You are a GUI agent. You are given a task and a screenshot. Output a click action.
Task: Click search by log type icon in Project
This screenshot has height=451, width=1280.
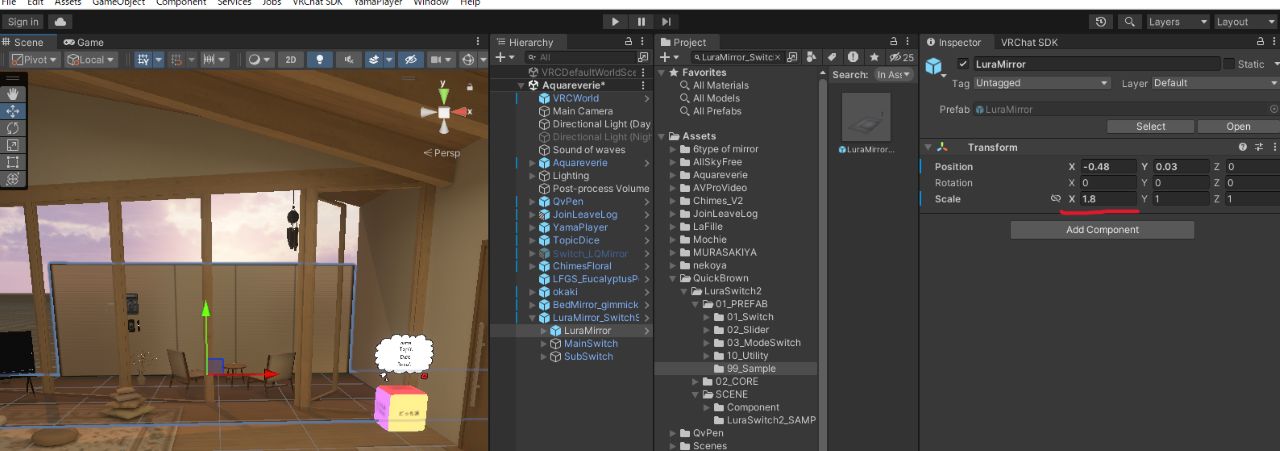pyautogui.click(x=853, y=58)
